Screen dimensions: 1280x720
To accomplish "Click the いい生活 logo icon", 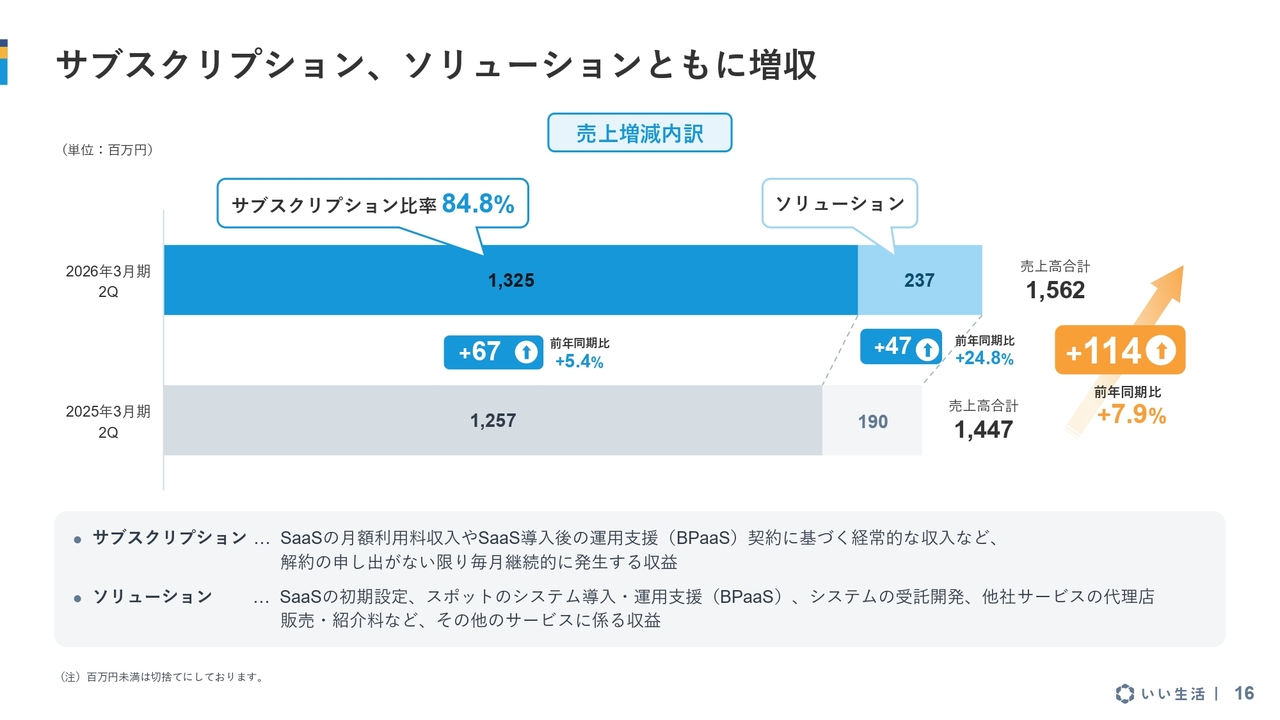I will tap(1125, 693).
